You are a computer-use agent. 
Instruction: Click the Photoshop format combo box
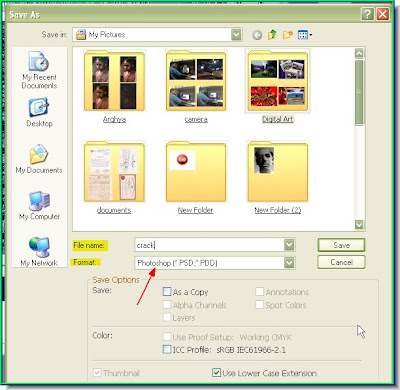[x=215, y=263]
